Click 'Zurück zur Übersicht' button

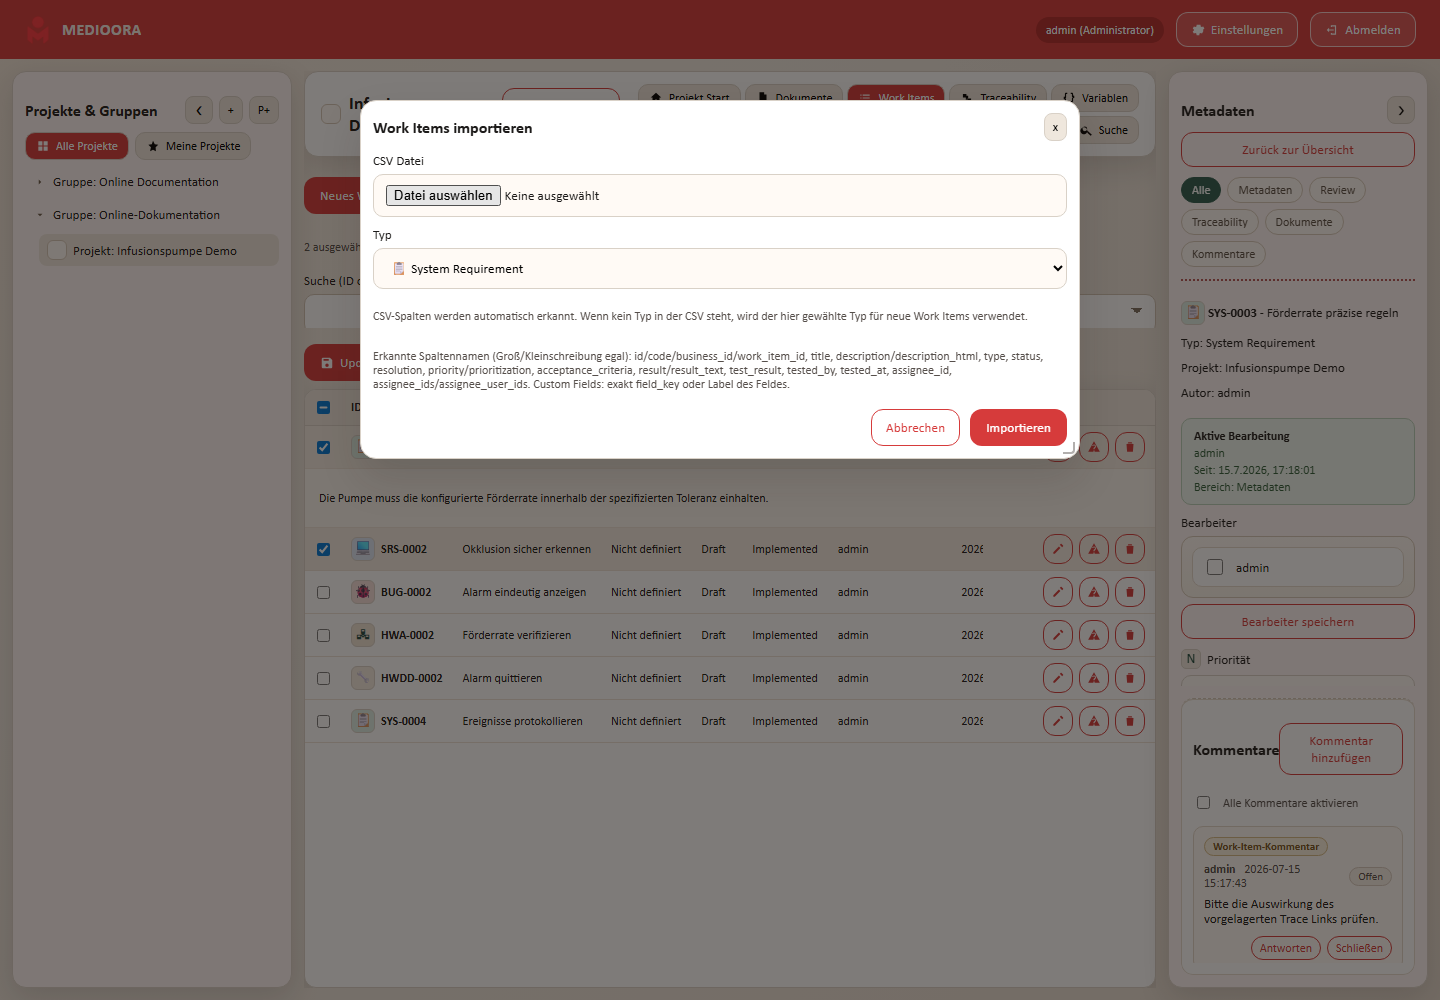1298,150
